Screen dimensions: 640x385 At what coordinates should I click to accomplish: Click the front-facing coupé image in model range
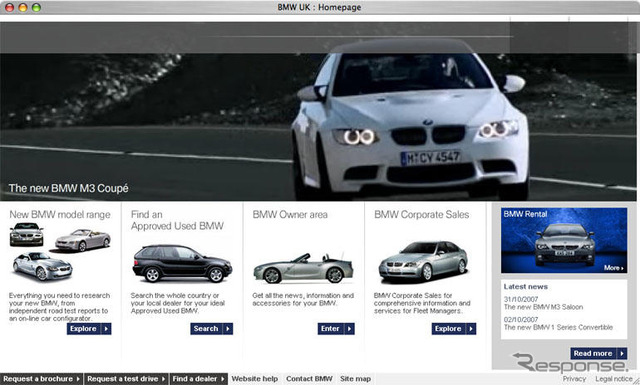(27, 234)
